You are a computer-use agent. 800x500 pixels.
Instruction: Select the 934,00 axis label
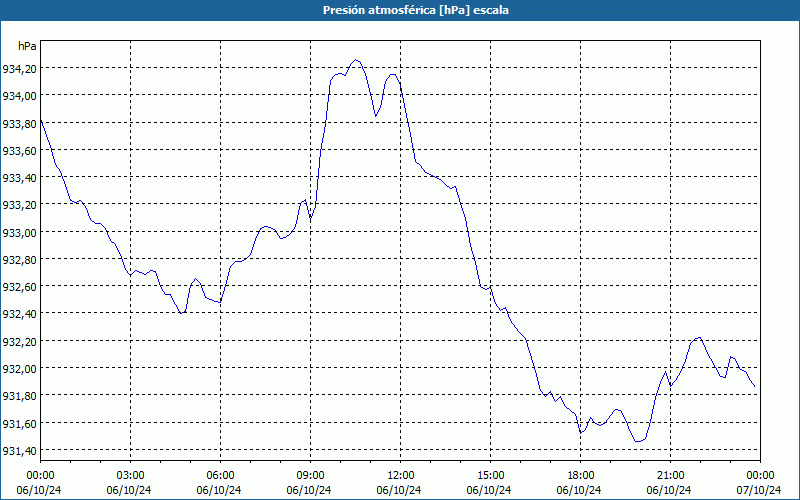[20, 95]
